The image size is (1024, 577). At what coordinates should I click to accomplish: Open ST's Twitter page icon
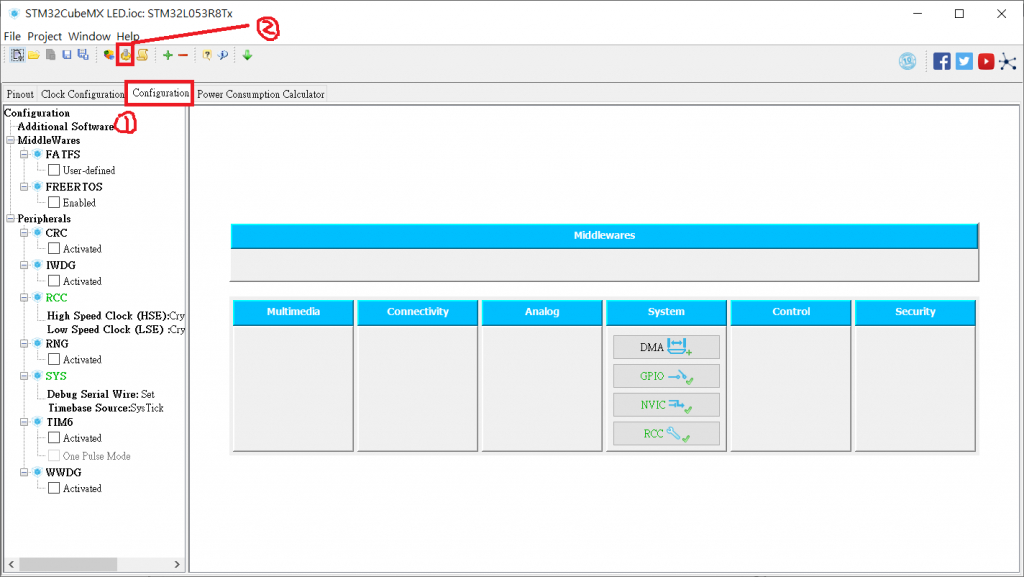(964, 61)
